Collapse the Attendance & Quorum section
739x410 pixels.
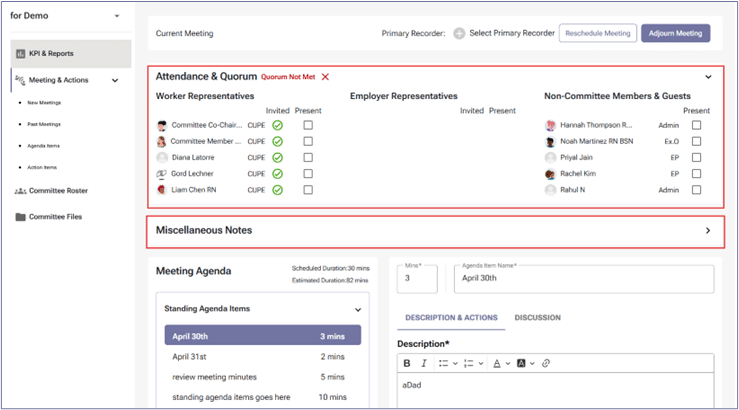[x=708, y=77]
